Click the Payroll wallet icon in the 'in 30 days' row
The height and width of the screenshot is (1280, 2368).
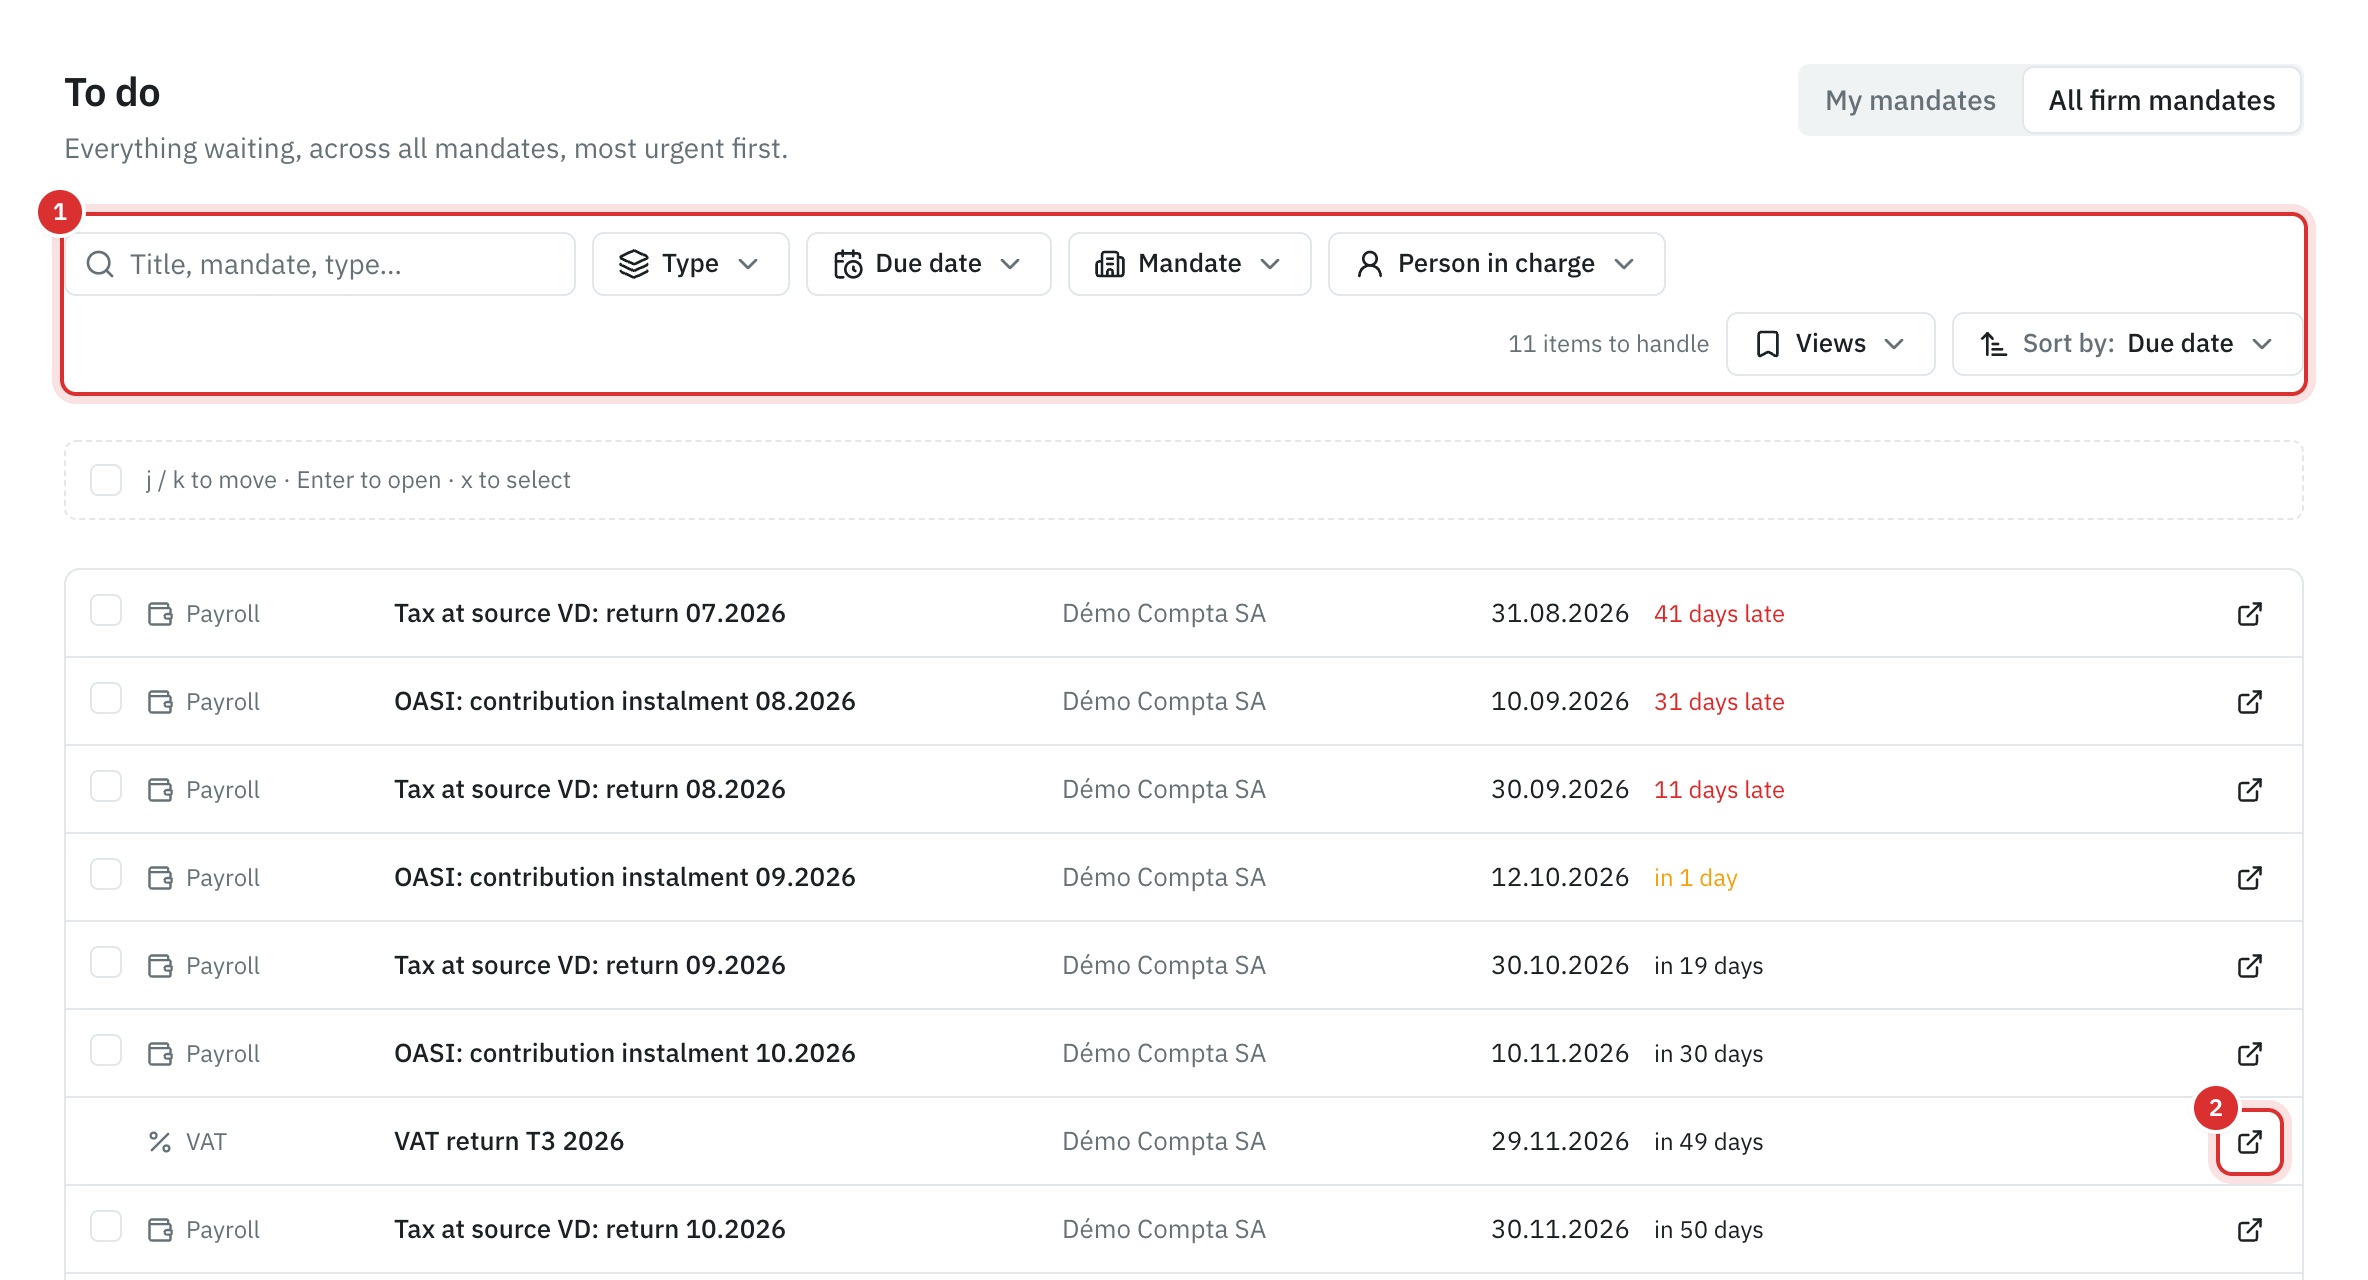pyautogui.click(x=160, y=1054)
